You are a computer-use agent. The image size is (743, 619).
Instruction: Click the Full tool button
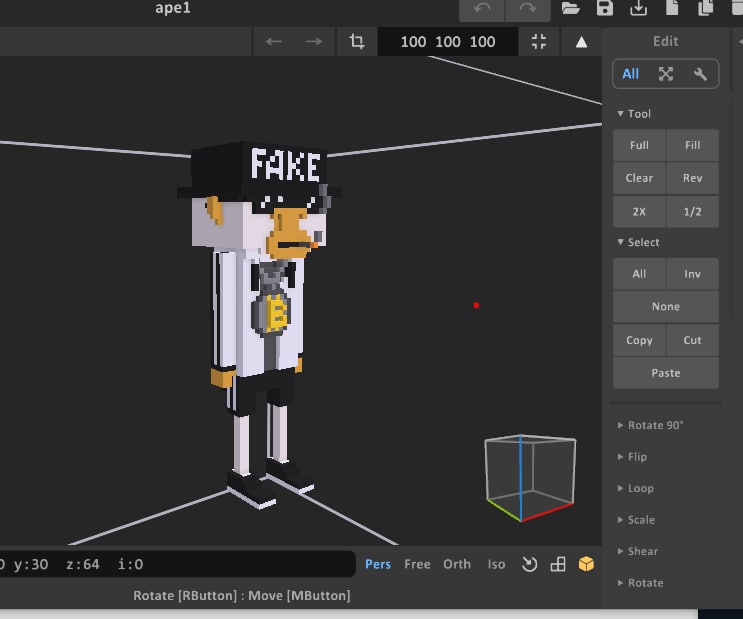tap(639, 145)
